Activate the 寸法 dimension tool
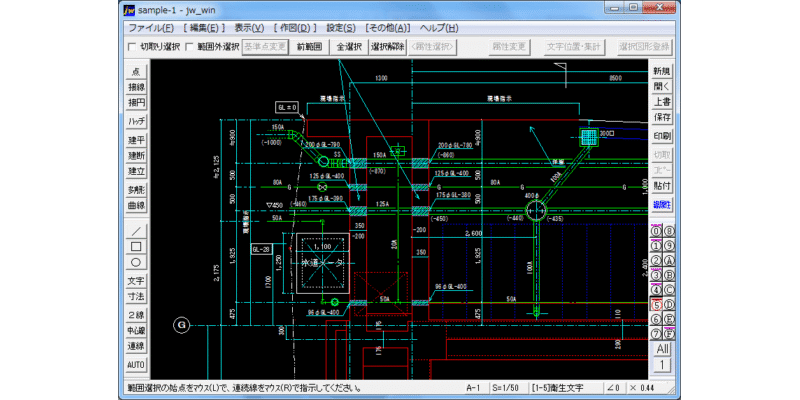The width and height of the screenshot is (800, 400). click(136, 296)
